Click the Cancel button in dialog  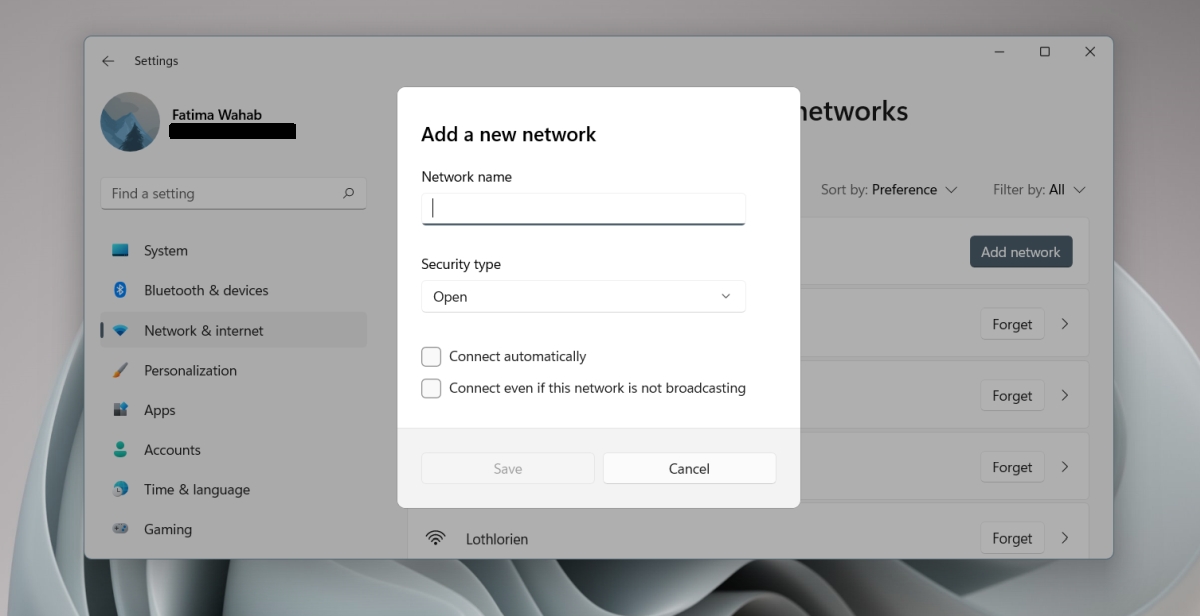tap(689, 468)
